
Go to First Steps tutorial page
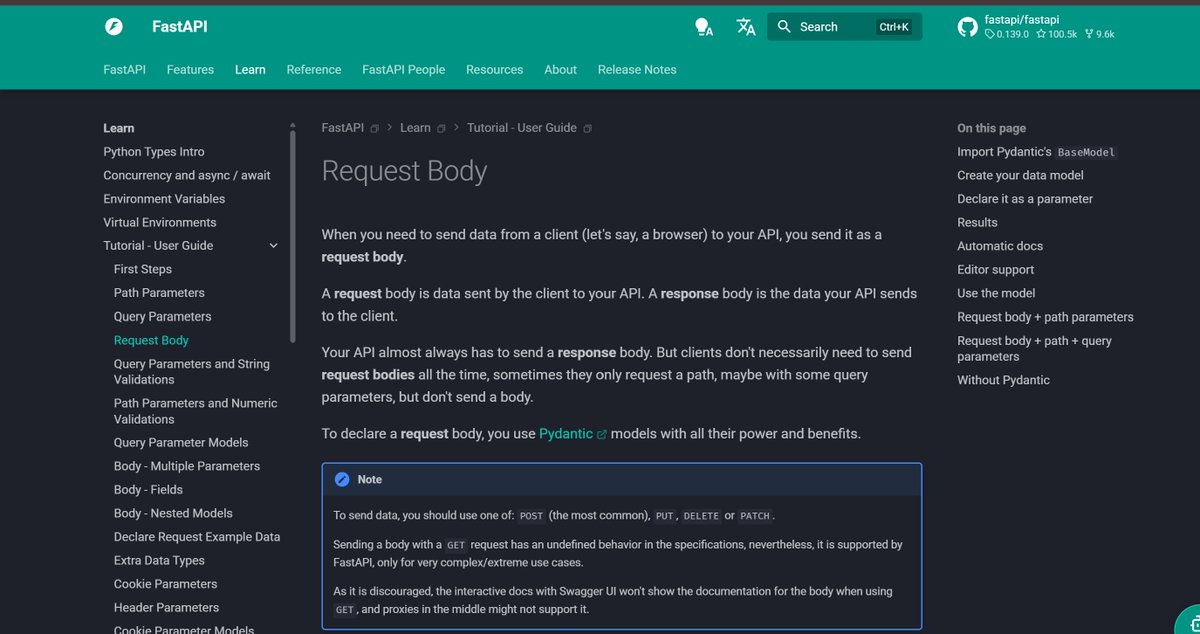pos(143,269)
